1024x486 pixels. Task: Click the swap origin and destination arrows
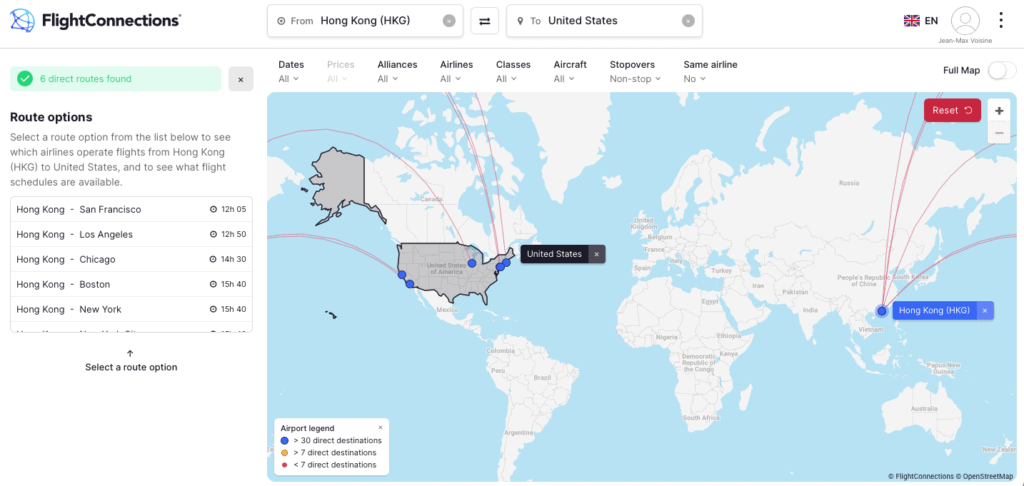(x=484, y=21)
